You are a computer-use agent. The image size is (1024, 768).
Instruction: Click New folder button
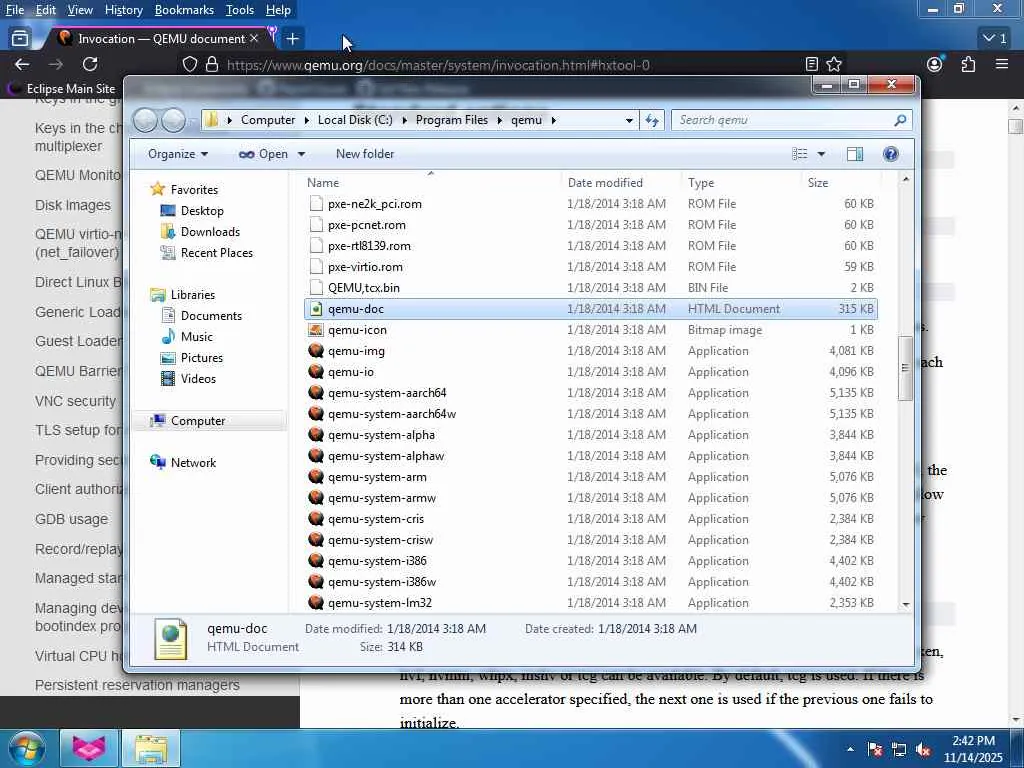(365, 154)
